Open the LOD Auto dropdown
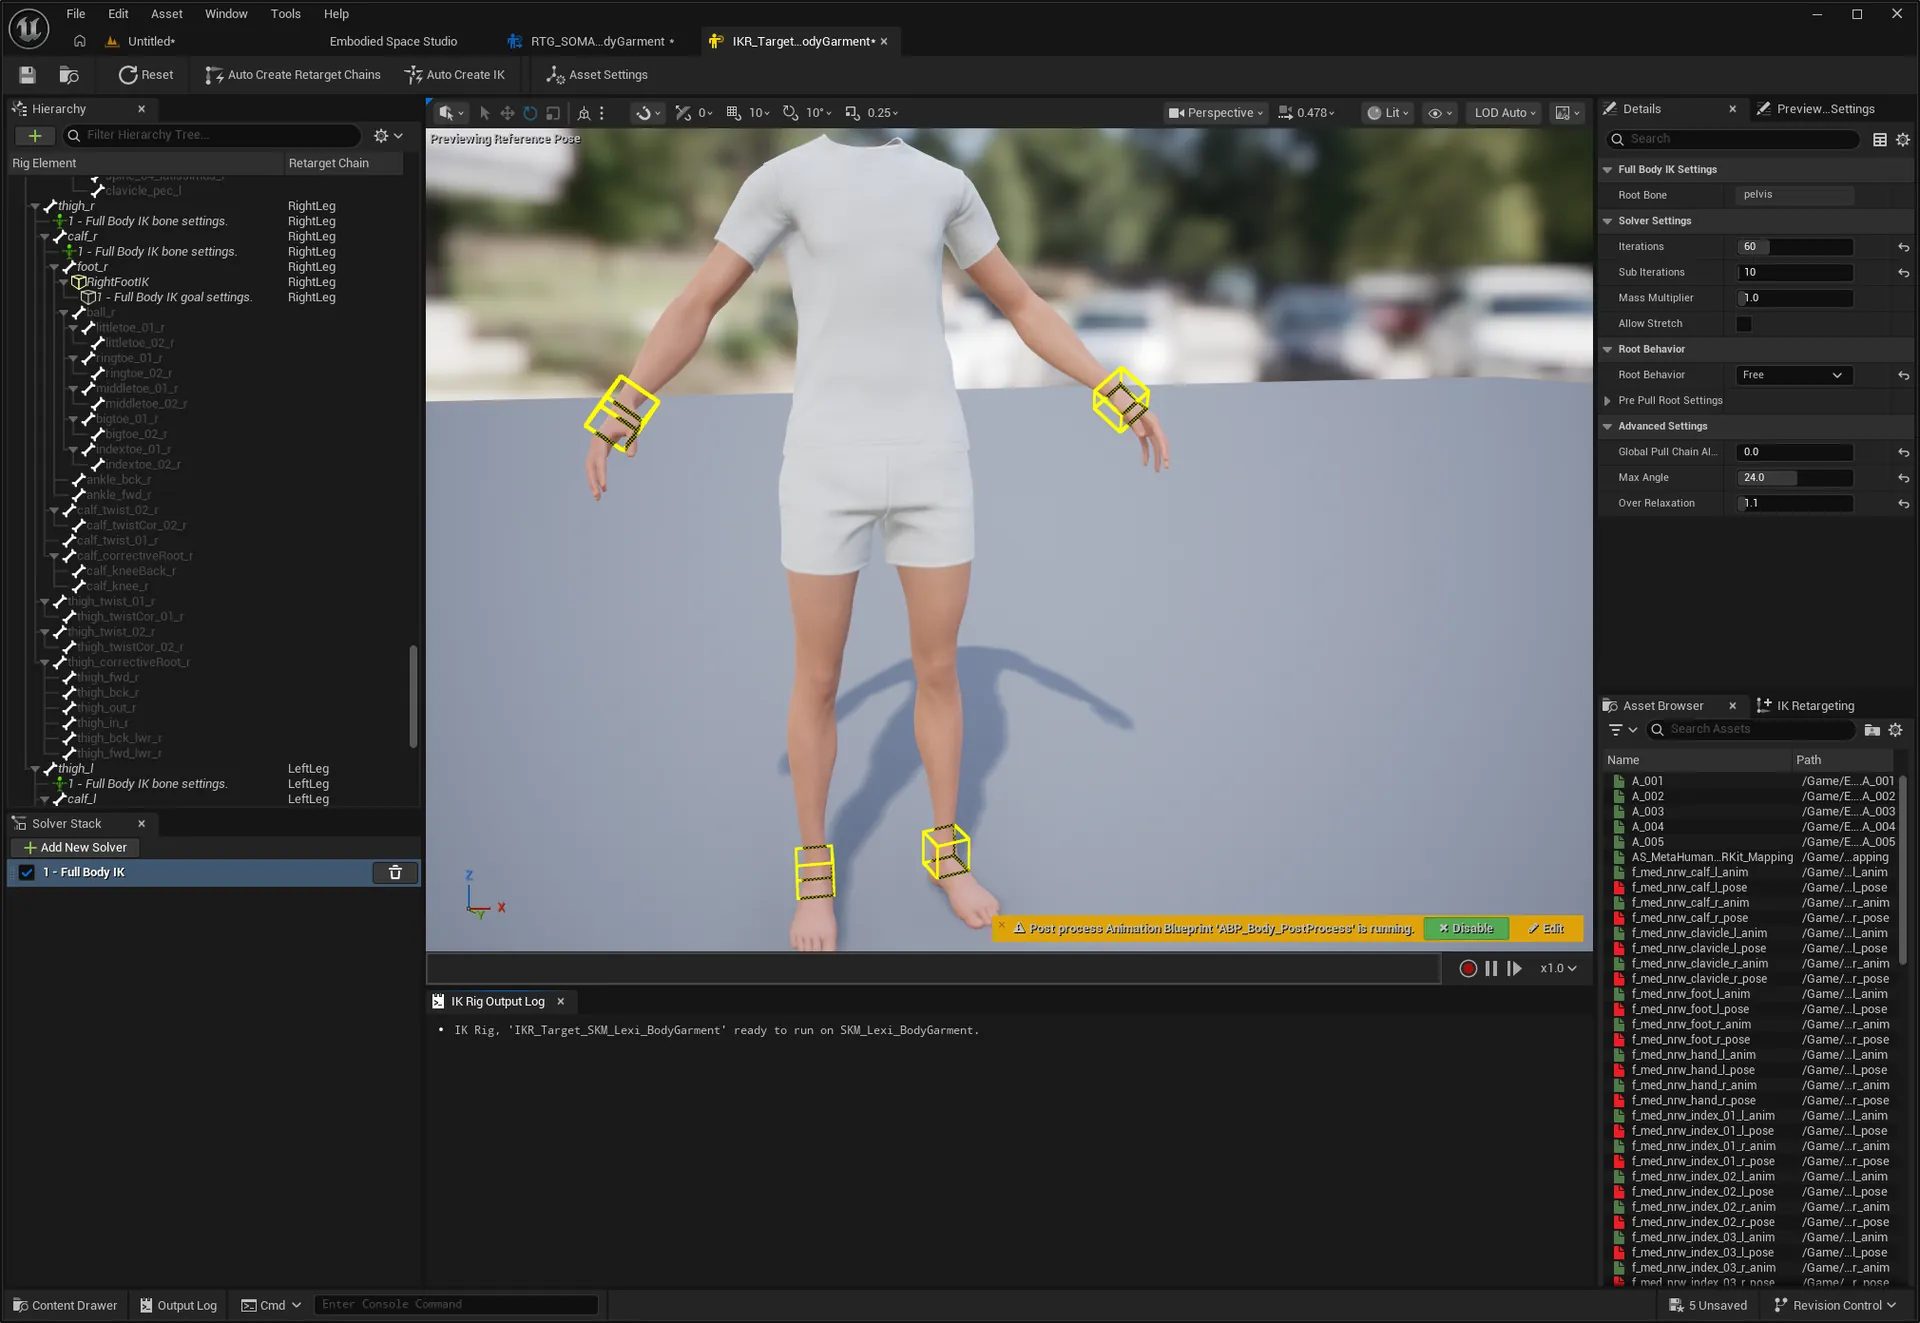This screenshot has height=1323, width=1920. pos(1505,113)
